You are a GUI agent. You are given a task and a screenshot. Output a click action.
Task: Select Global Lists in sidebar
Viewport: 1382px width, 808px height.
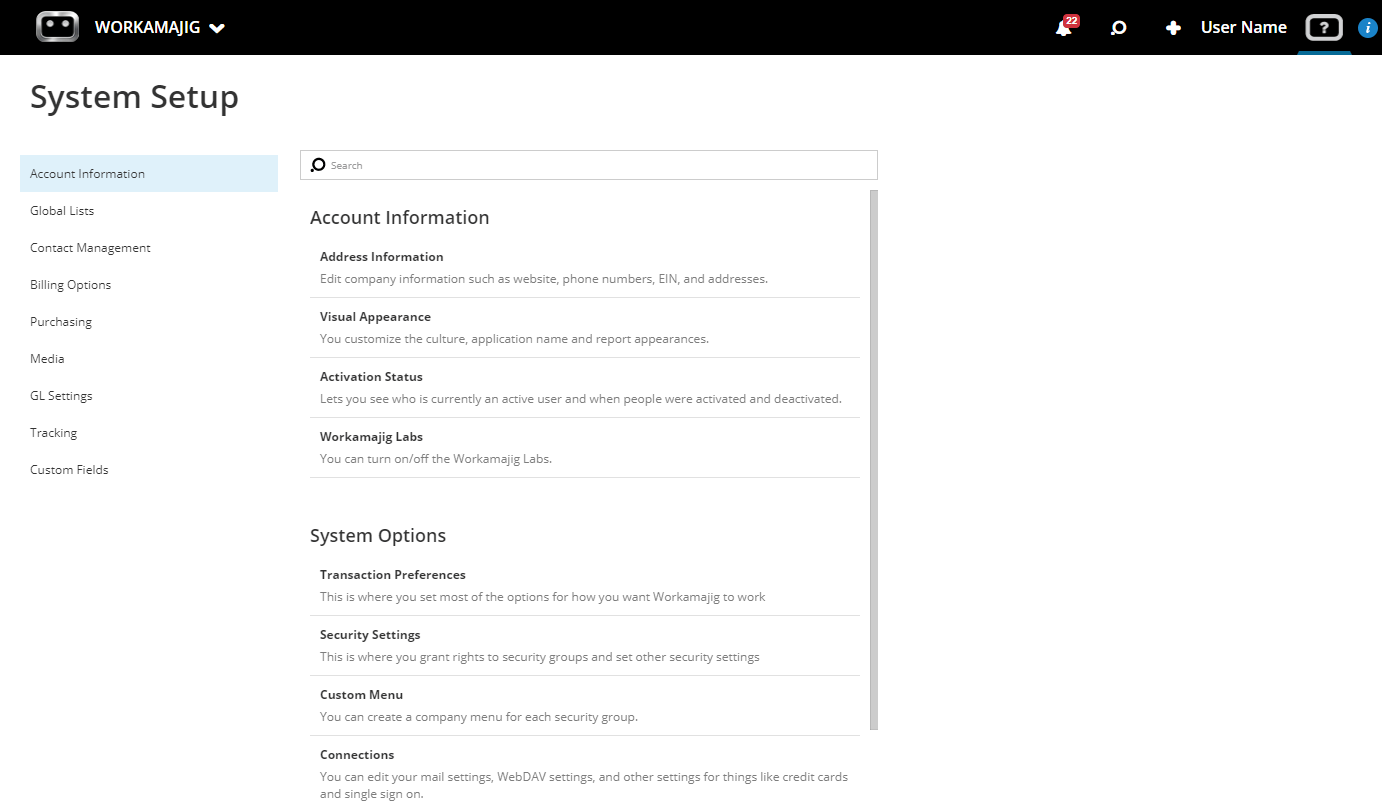pos(149,211)
